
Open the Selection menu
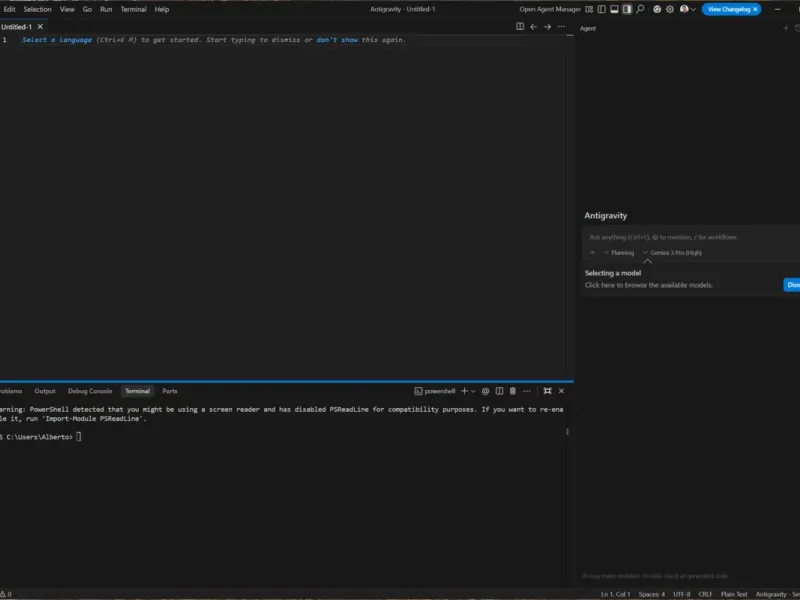pos(37,9)
